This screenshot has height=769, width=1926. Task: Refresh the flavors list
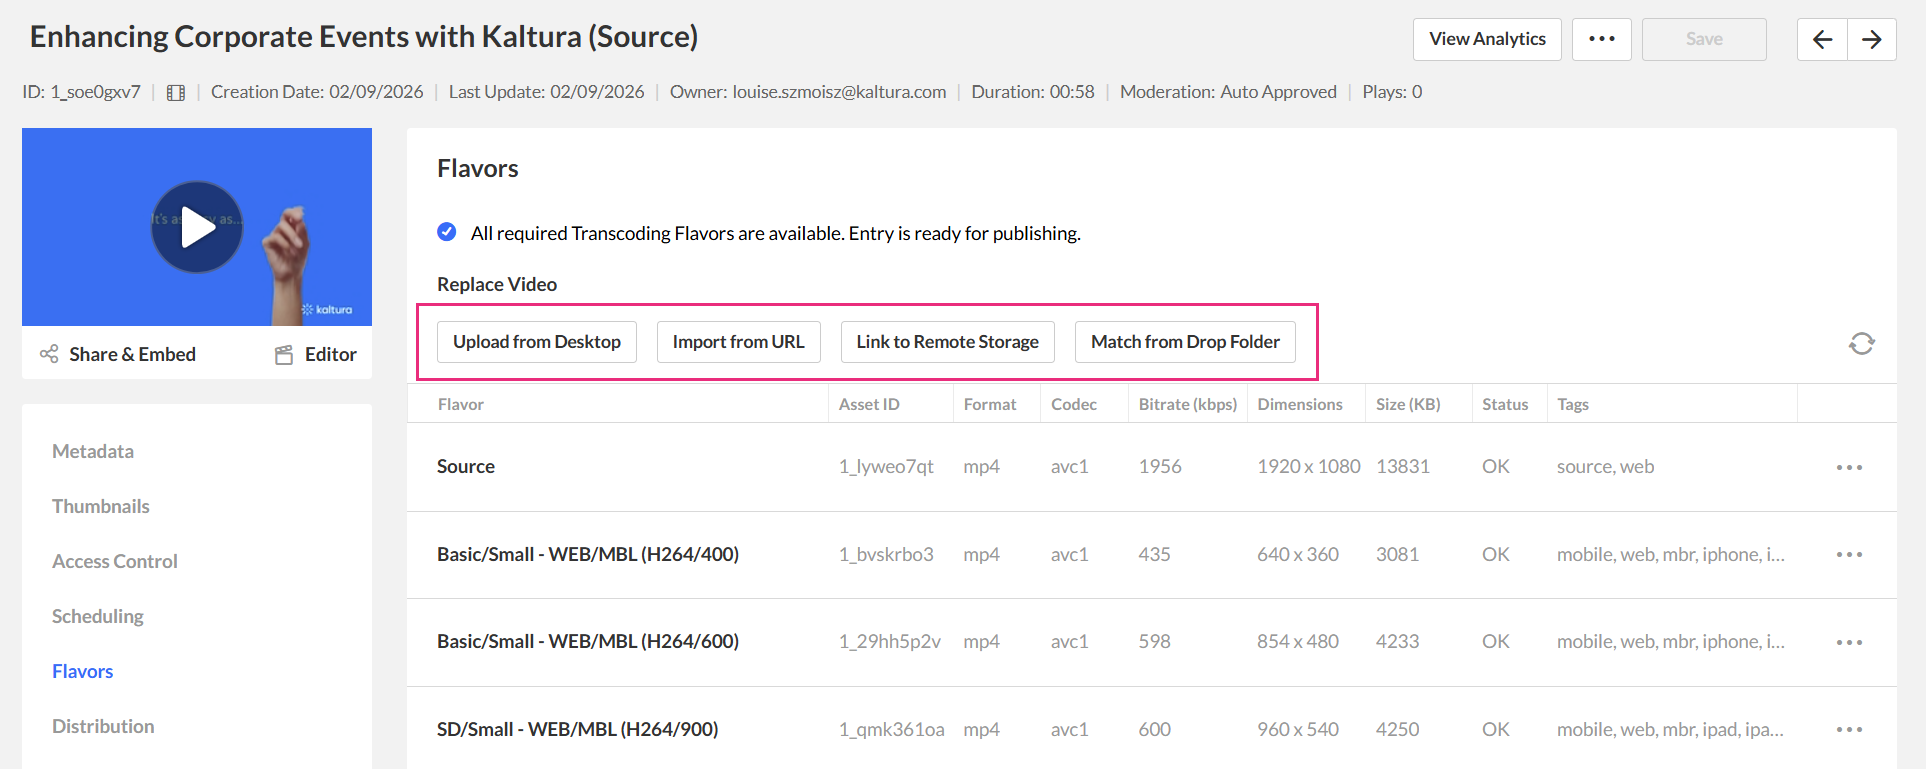(1861, 343)
